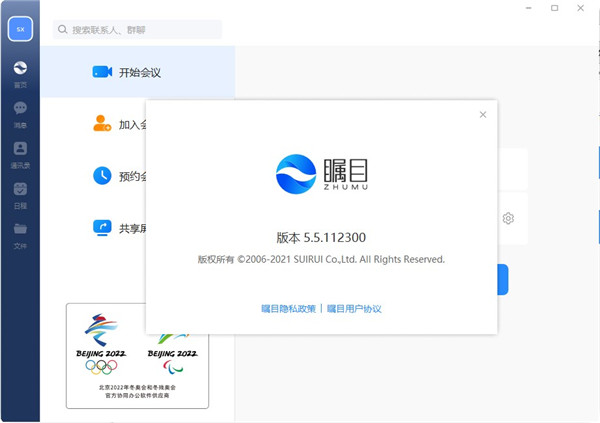
Task: Open the 瞩目用户协议 user agreement link
Action: point(354,309)
